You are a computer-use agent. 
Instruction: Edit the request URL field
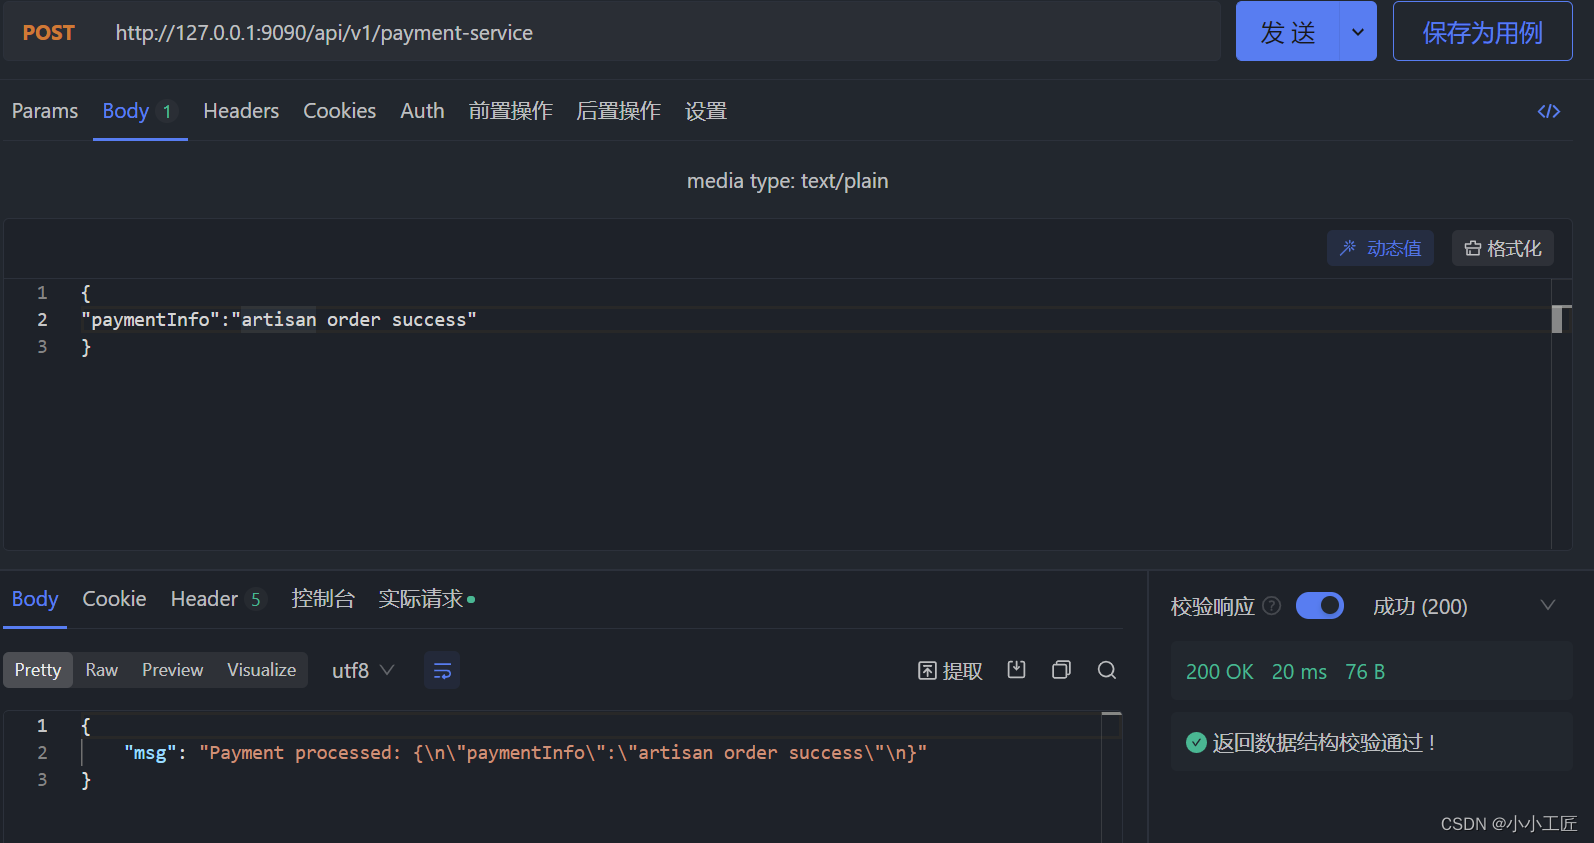660,33
